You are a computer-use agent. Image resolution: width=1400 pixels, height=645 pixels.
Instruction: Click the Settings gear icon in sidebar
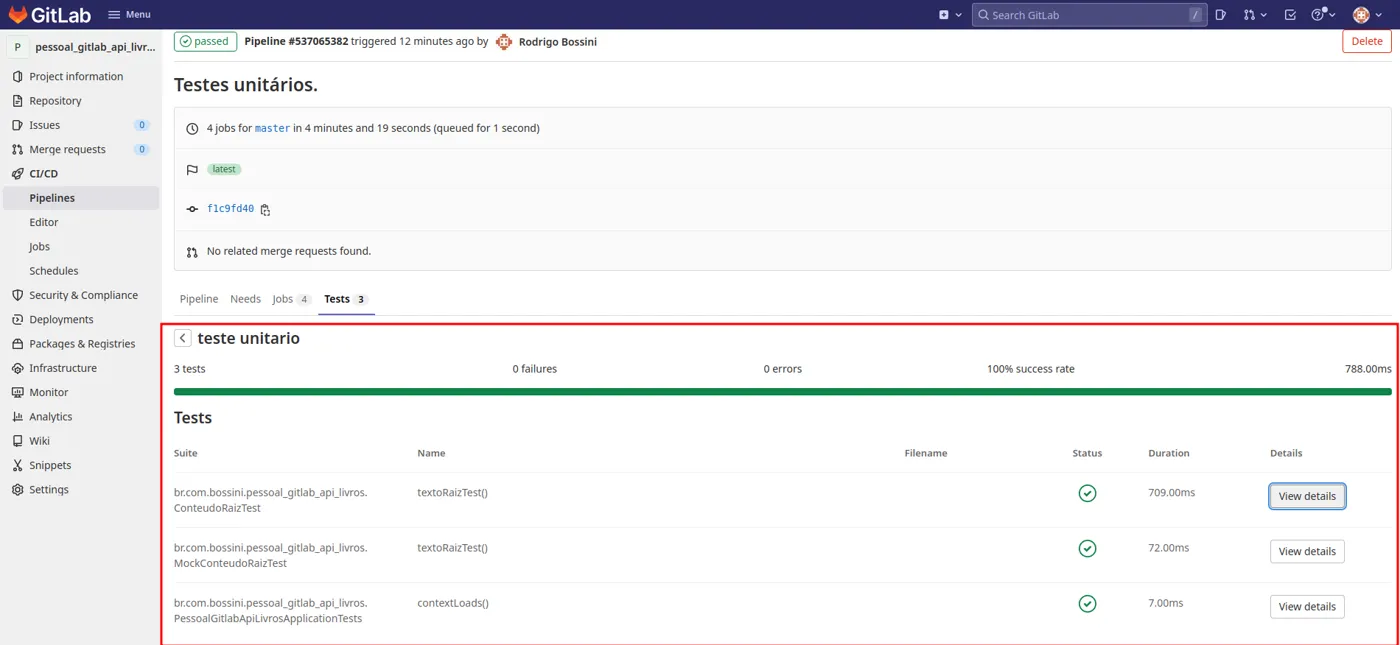tap(17, 490)
